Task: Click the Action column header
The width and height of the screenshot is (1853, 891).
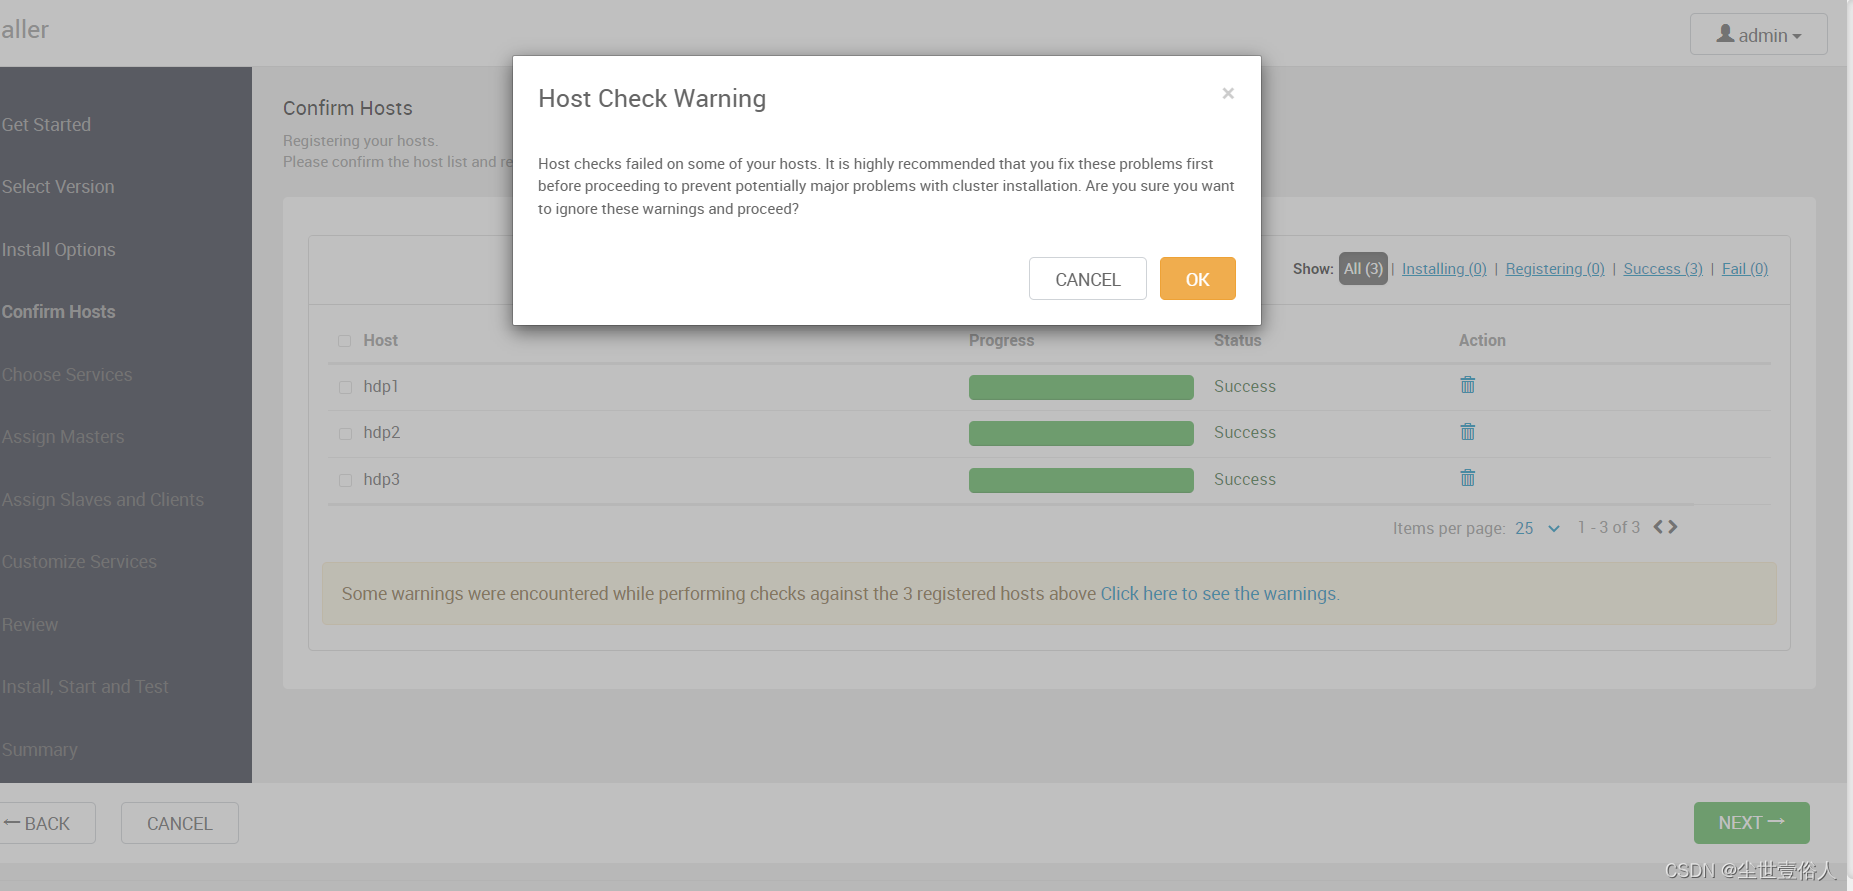Action: tap(1482, 340)
